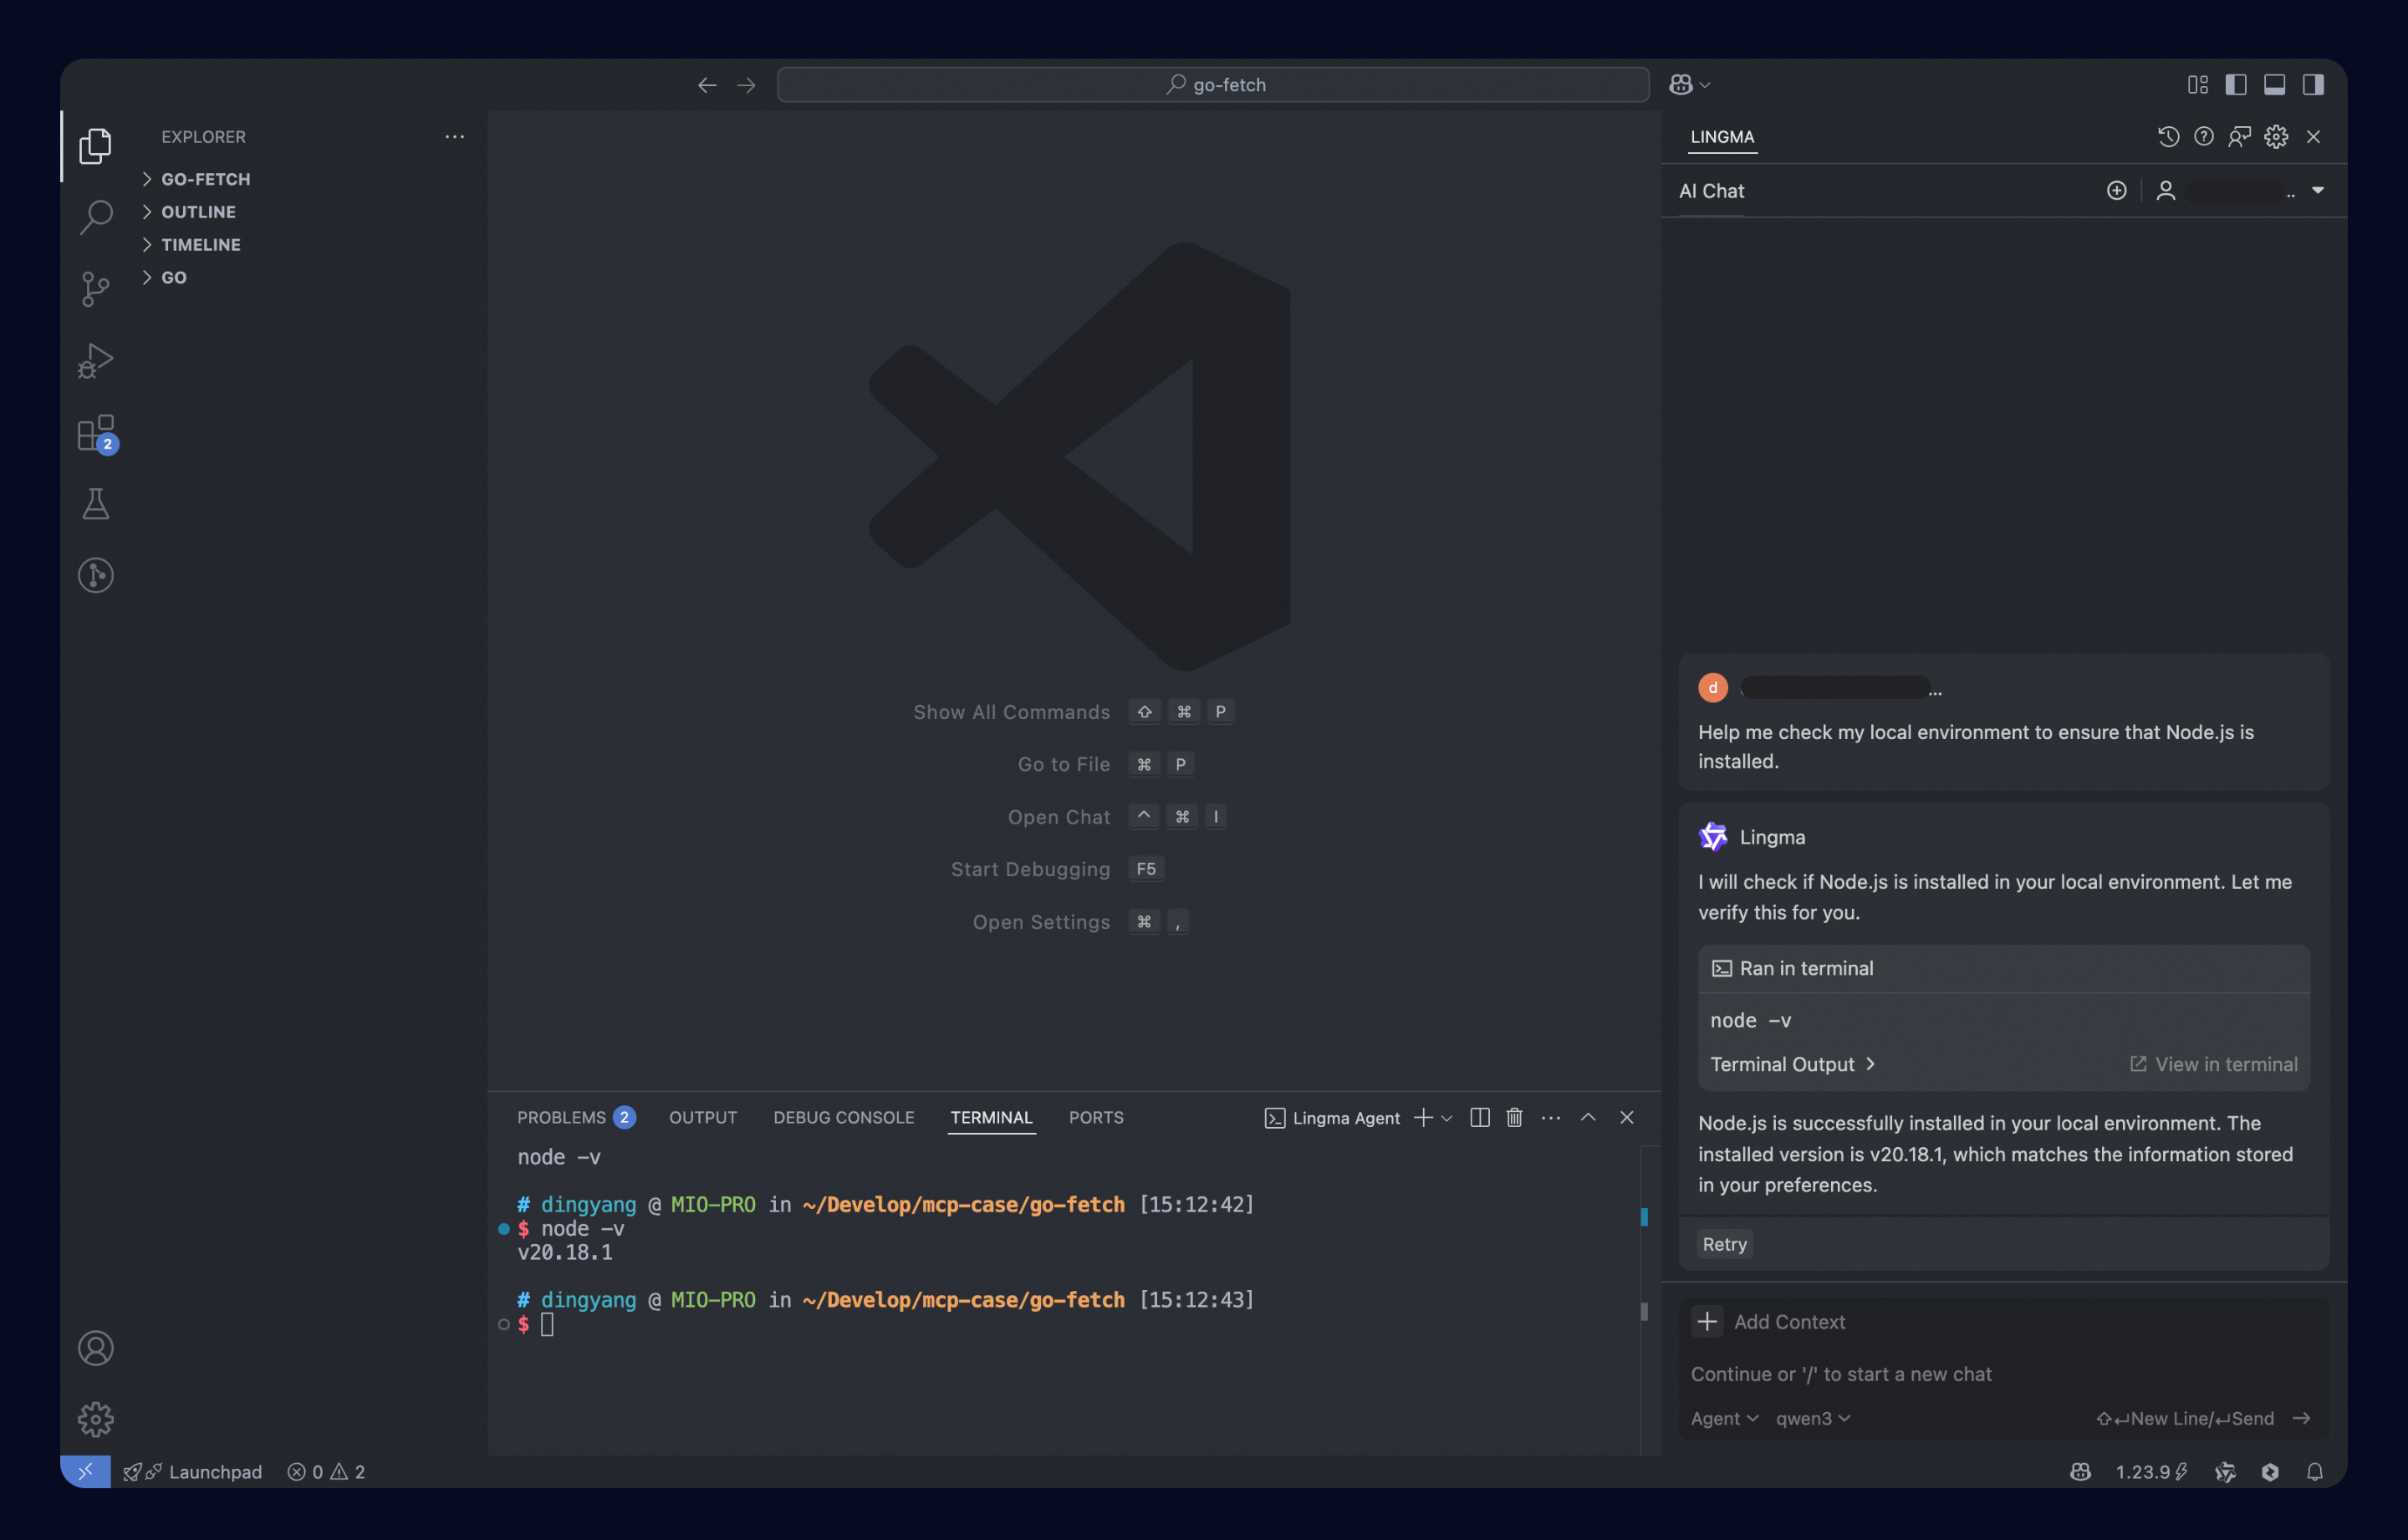Open the Run and Debug view
The width and height of the screenshot is (2408, 1540).
[95, 361]
